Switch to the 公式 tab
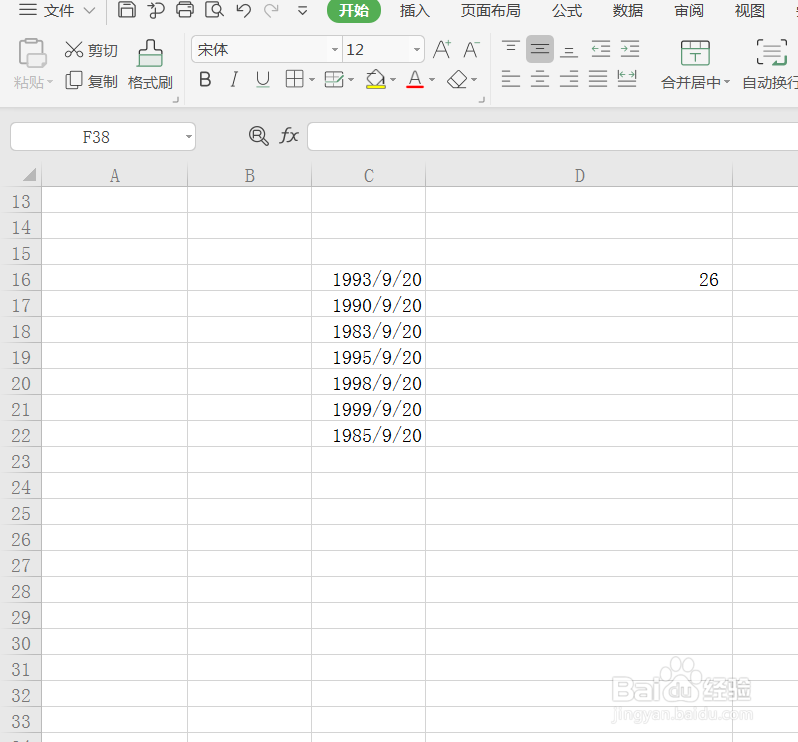The width and height of the screenshot is (798, 742). coord(567,10)
